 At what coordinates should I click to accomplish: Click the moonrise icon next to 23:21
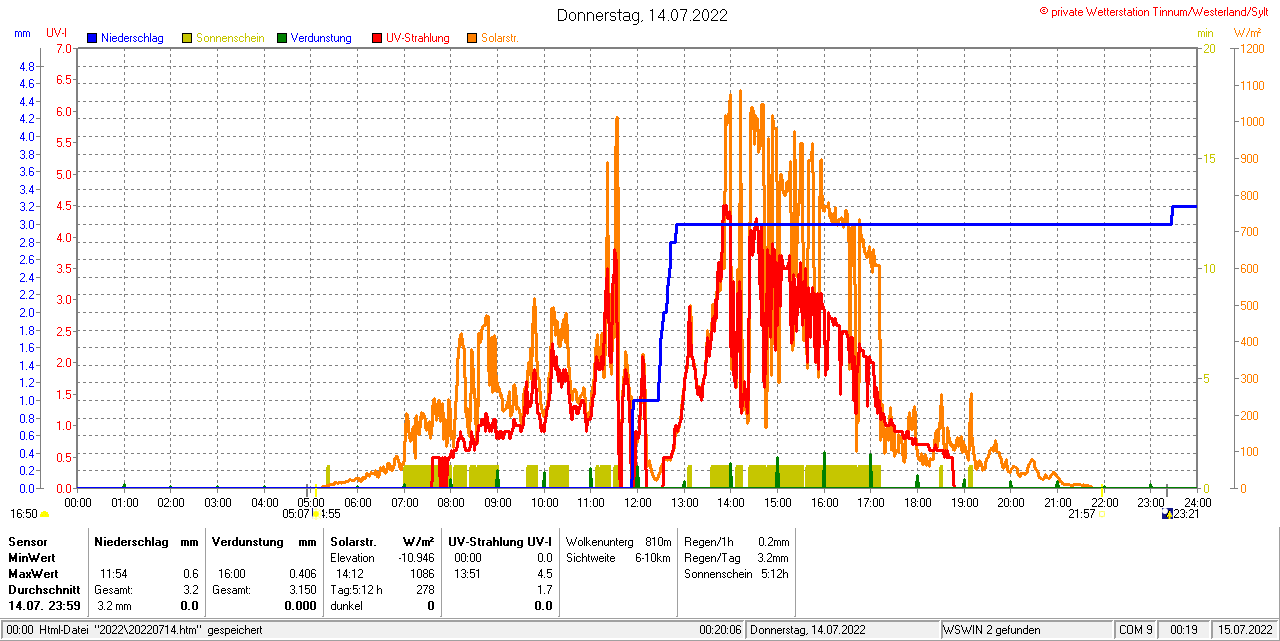click(1167, 514)
